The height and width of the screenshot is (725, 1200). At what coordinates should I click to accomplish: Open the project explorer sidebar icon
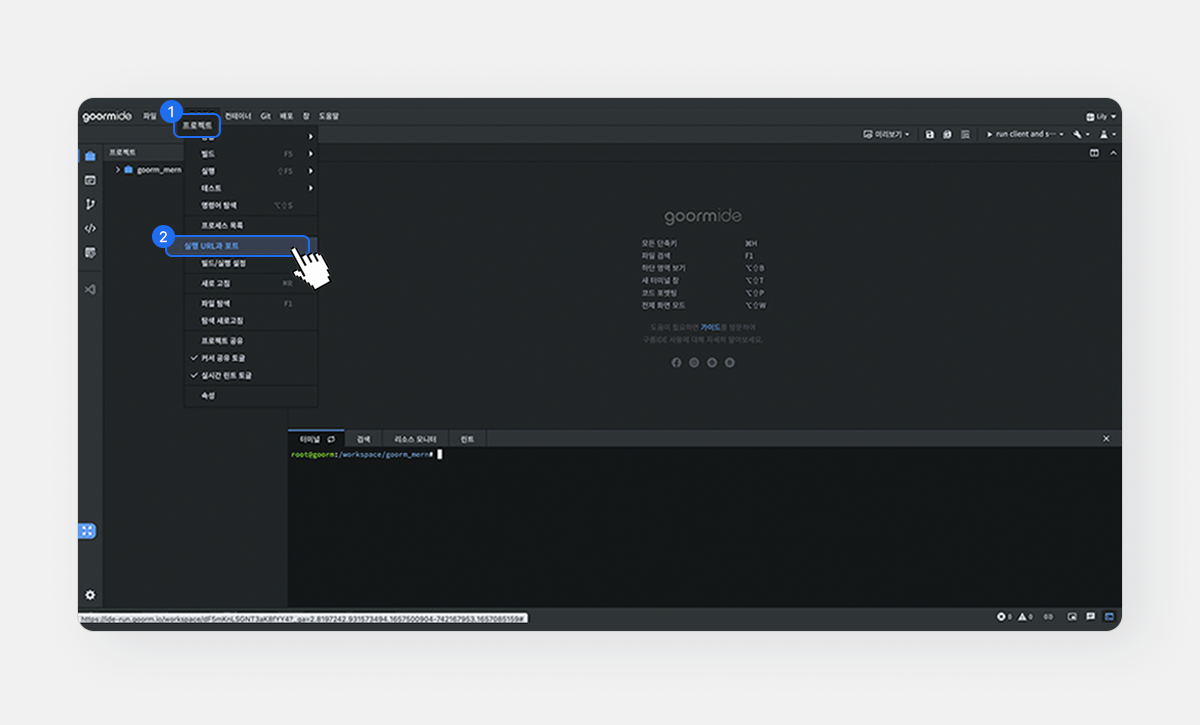[x=90, y=156]
